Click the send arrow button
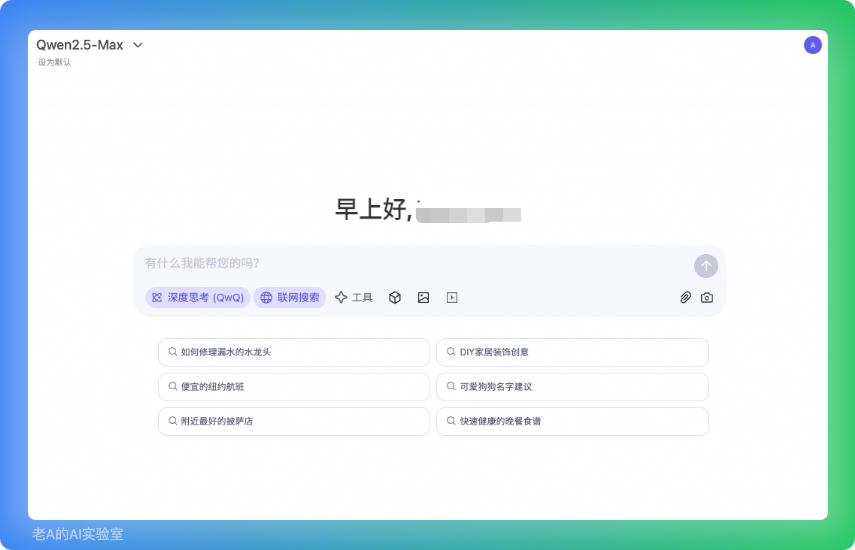Image resolution: width=855 pixels, height=550 pixels. [x=706, y=266]
